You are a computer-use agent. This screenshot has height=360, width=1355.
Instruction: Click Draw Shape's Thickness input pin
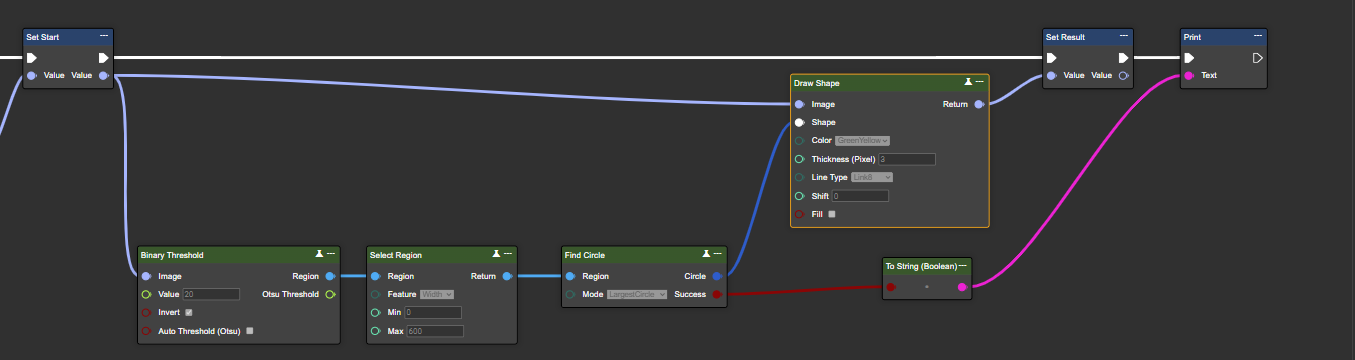799,159
